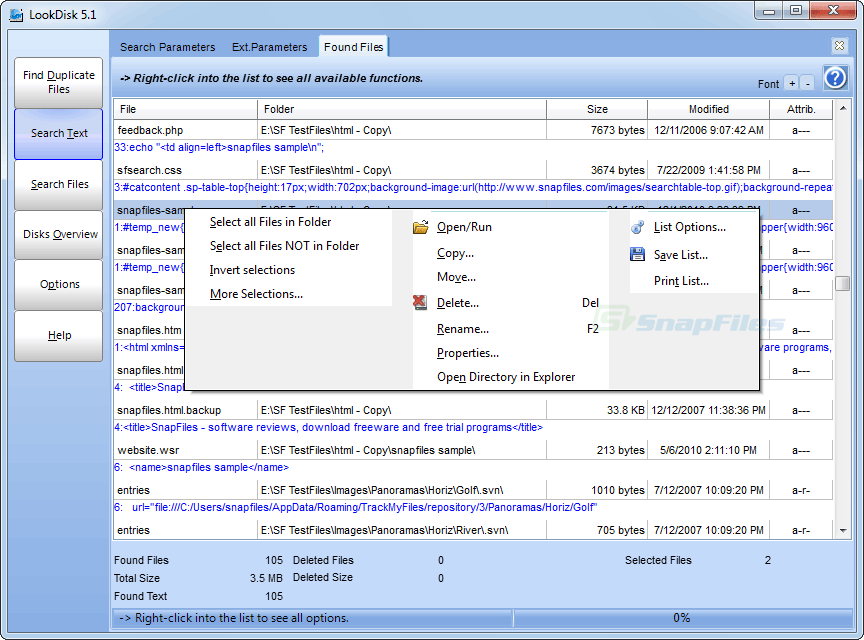
Task: Sort the list by Size column header
Action: coord(597,109)
